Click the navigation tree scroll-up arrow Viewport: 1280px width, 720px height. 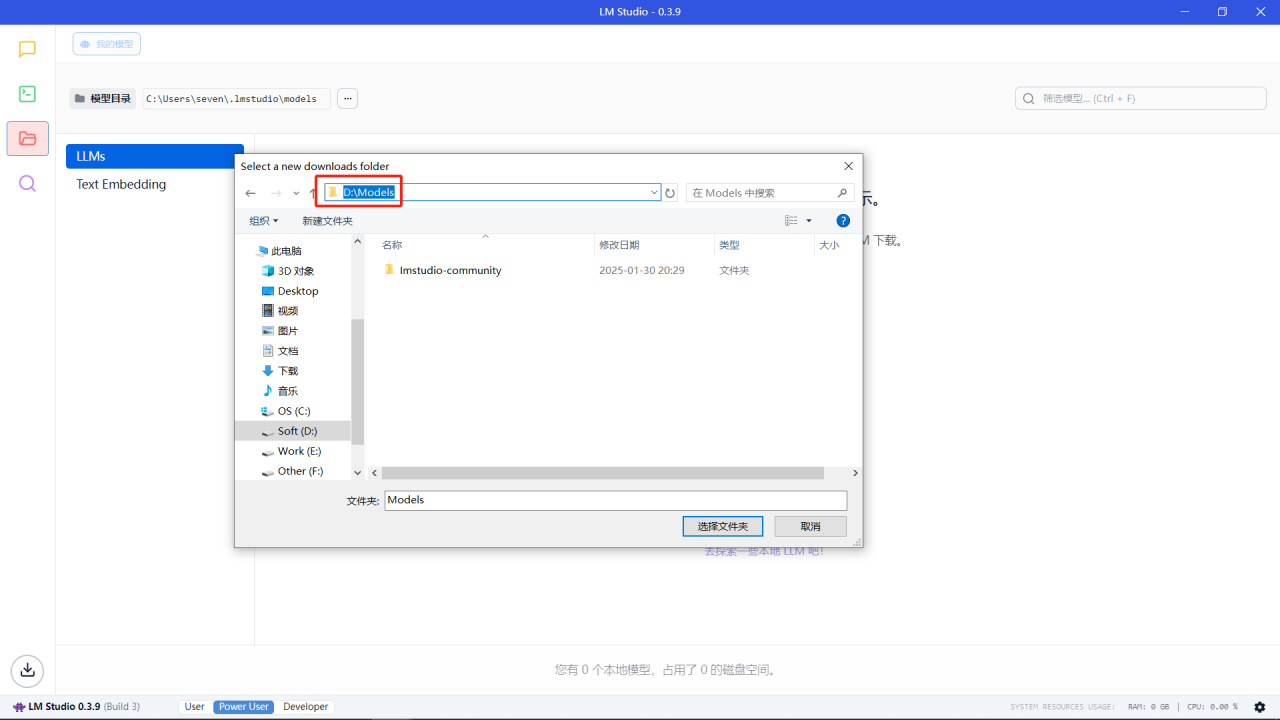[358, 241]
